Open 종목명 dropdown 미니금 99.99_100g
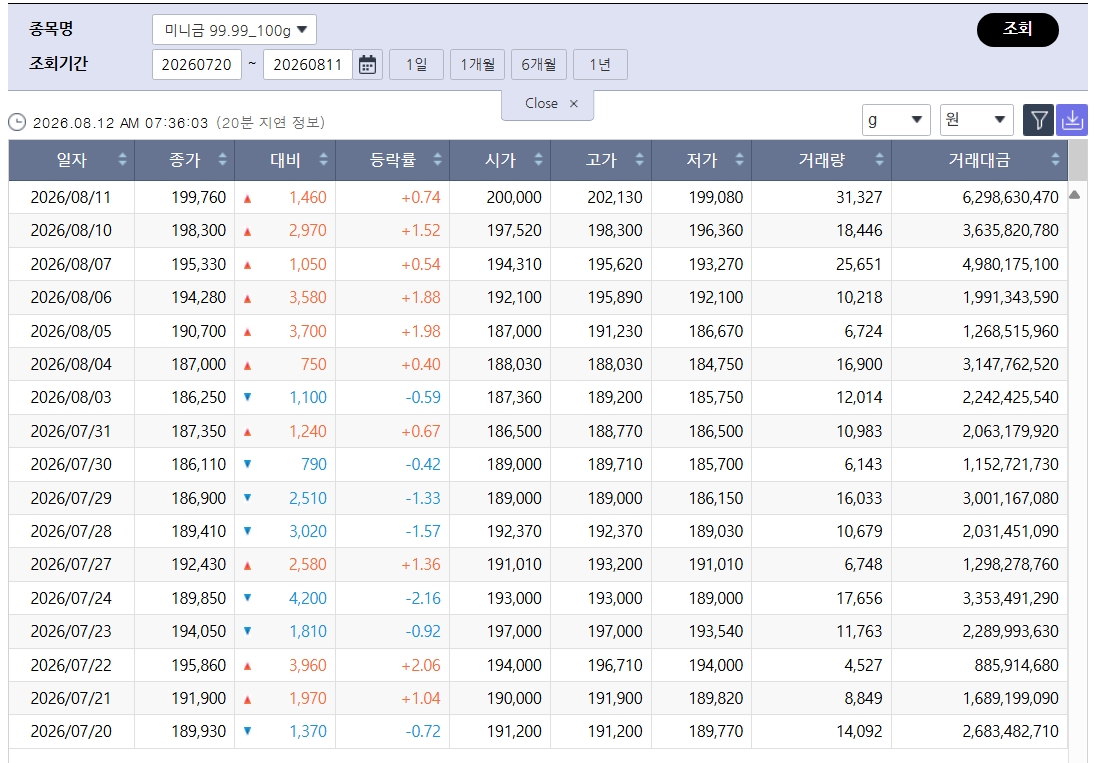 point(235,29)
